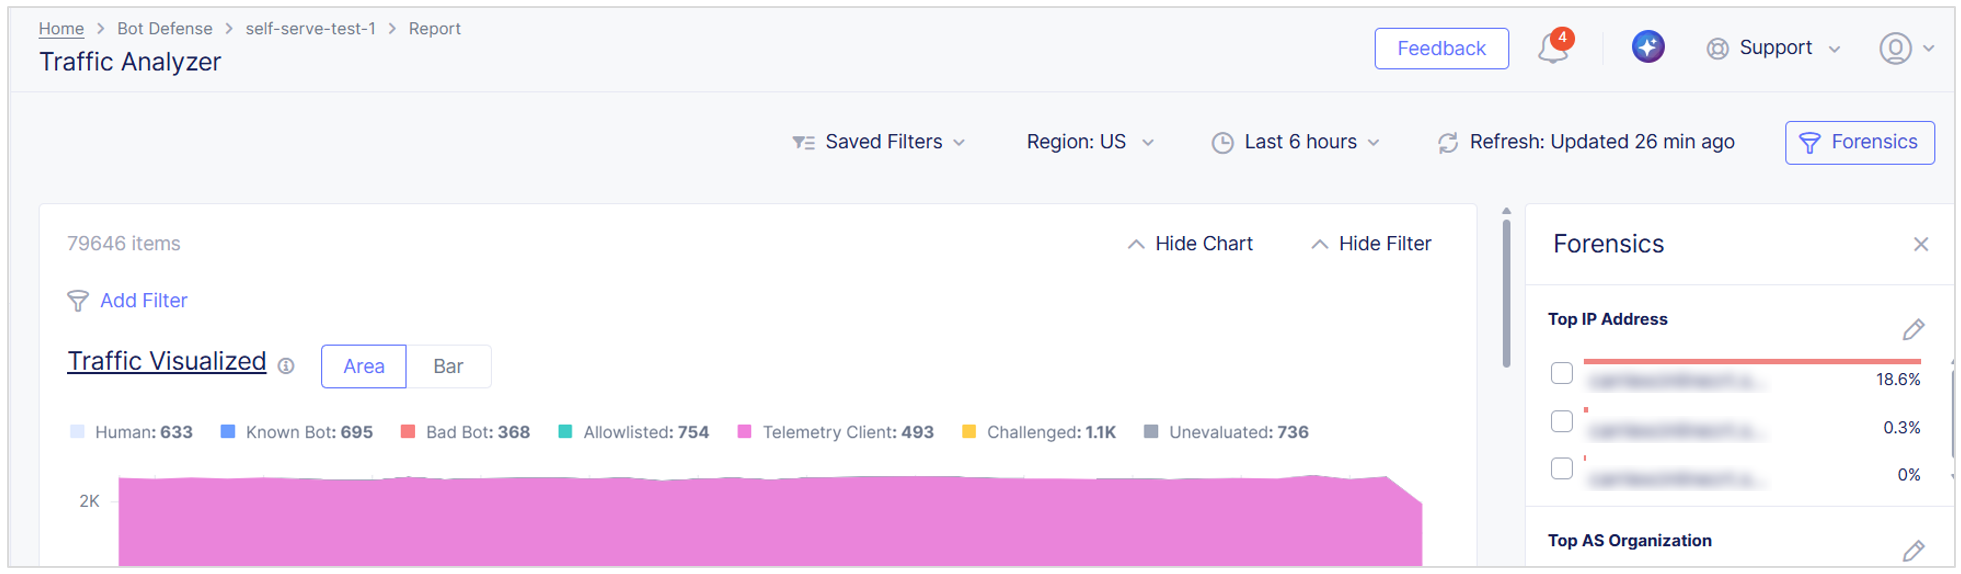The image size is (1961, 574).
Task: Check the 0.3% IP address checkbox
Action: [1561, 421]
